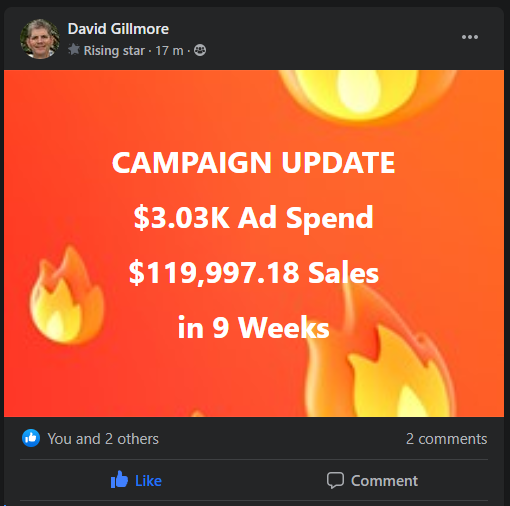Click David Gillmore's profile picture
The image size is (510, 506).
point(40,39)
